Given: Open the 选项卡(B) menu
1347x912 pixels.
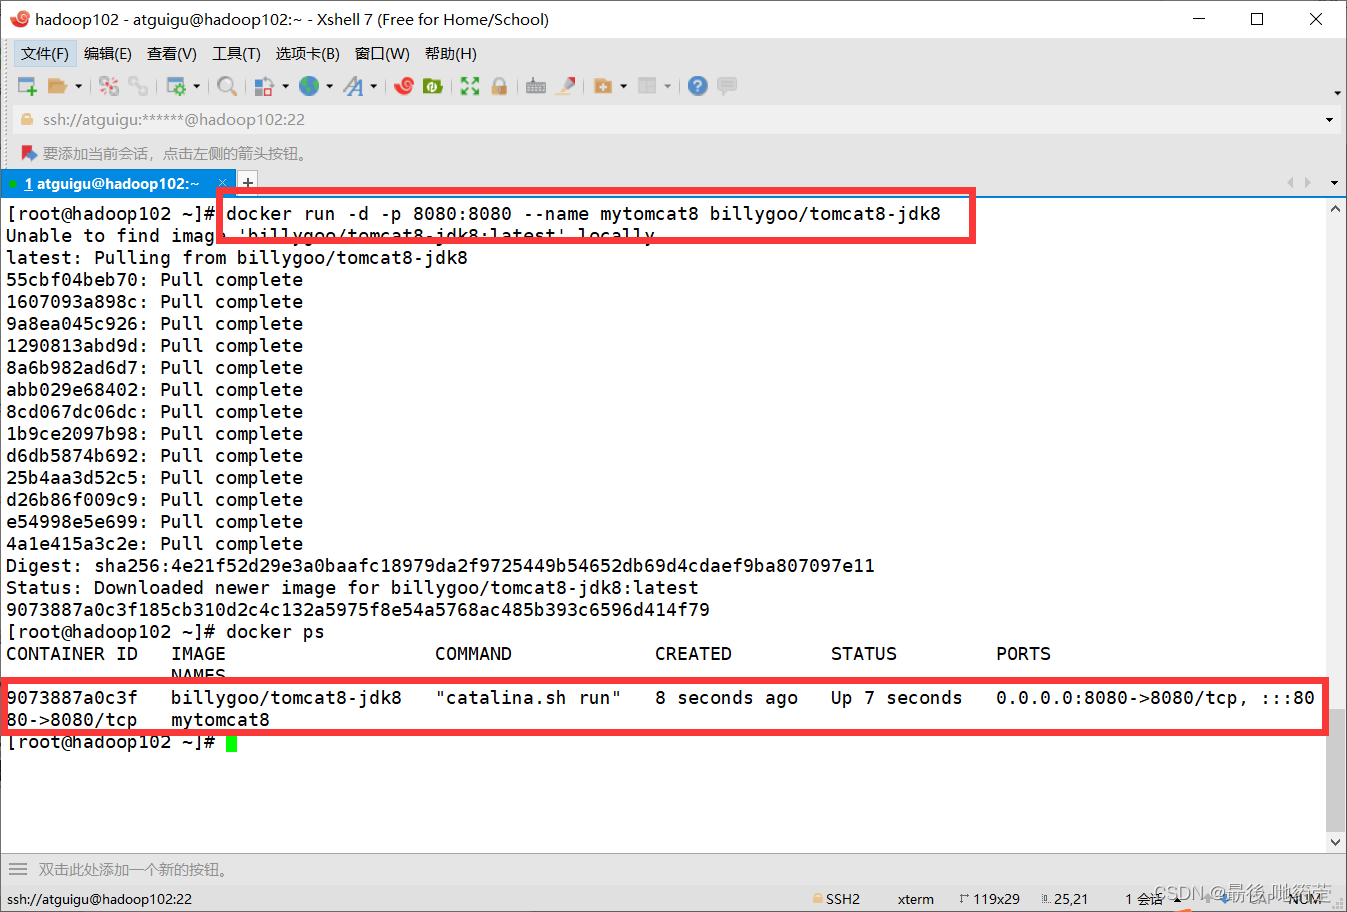Looking at the screenshot, I should click(x=308, y=54).
